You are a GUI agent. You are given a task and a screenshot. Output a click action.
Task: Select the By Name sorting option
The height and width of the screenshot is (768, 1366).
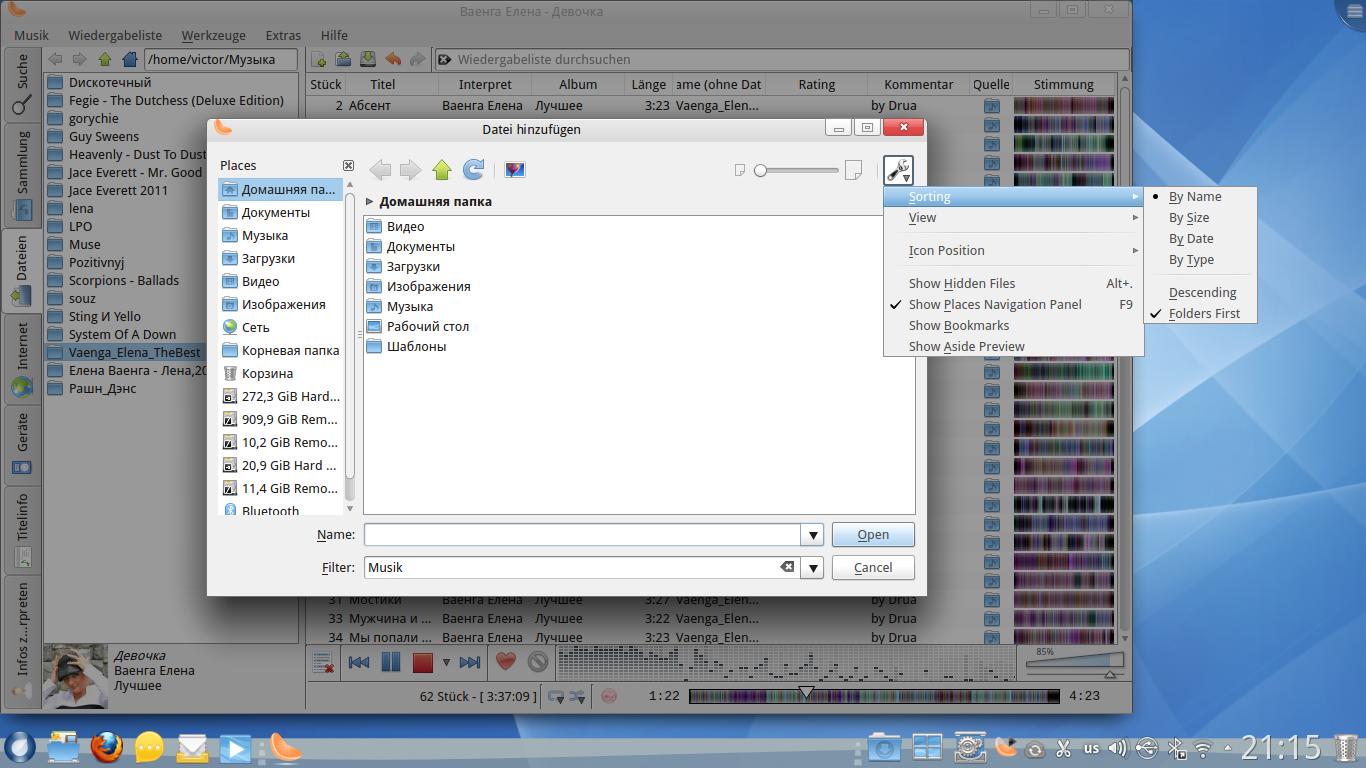tap(1194, 197)
